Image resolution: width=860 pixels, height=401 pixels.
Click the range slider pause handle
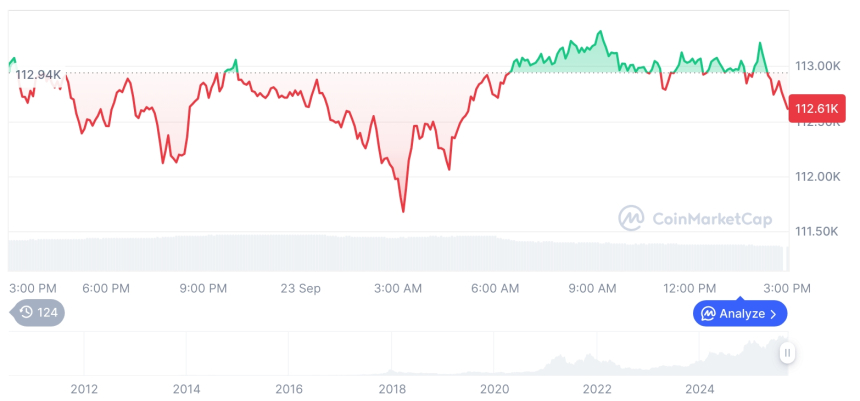pyautogui.click(x=788, y=352)
